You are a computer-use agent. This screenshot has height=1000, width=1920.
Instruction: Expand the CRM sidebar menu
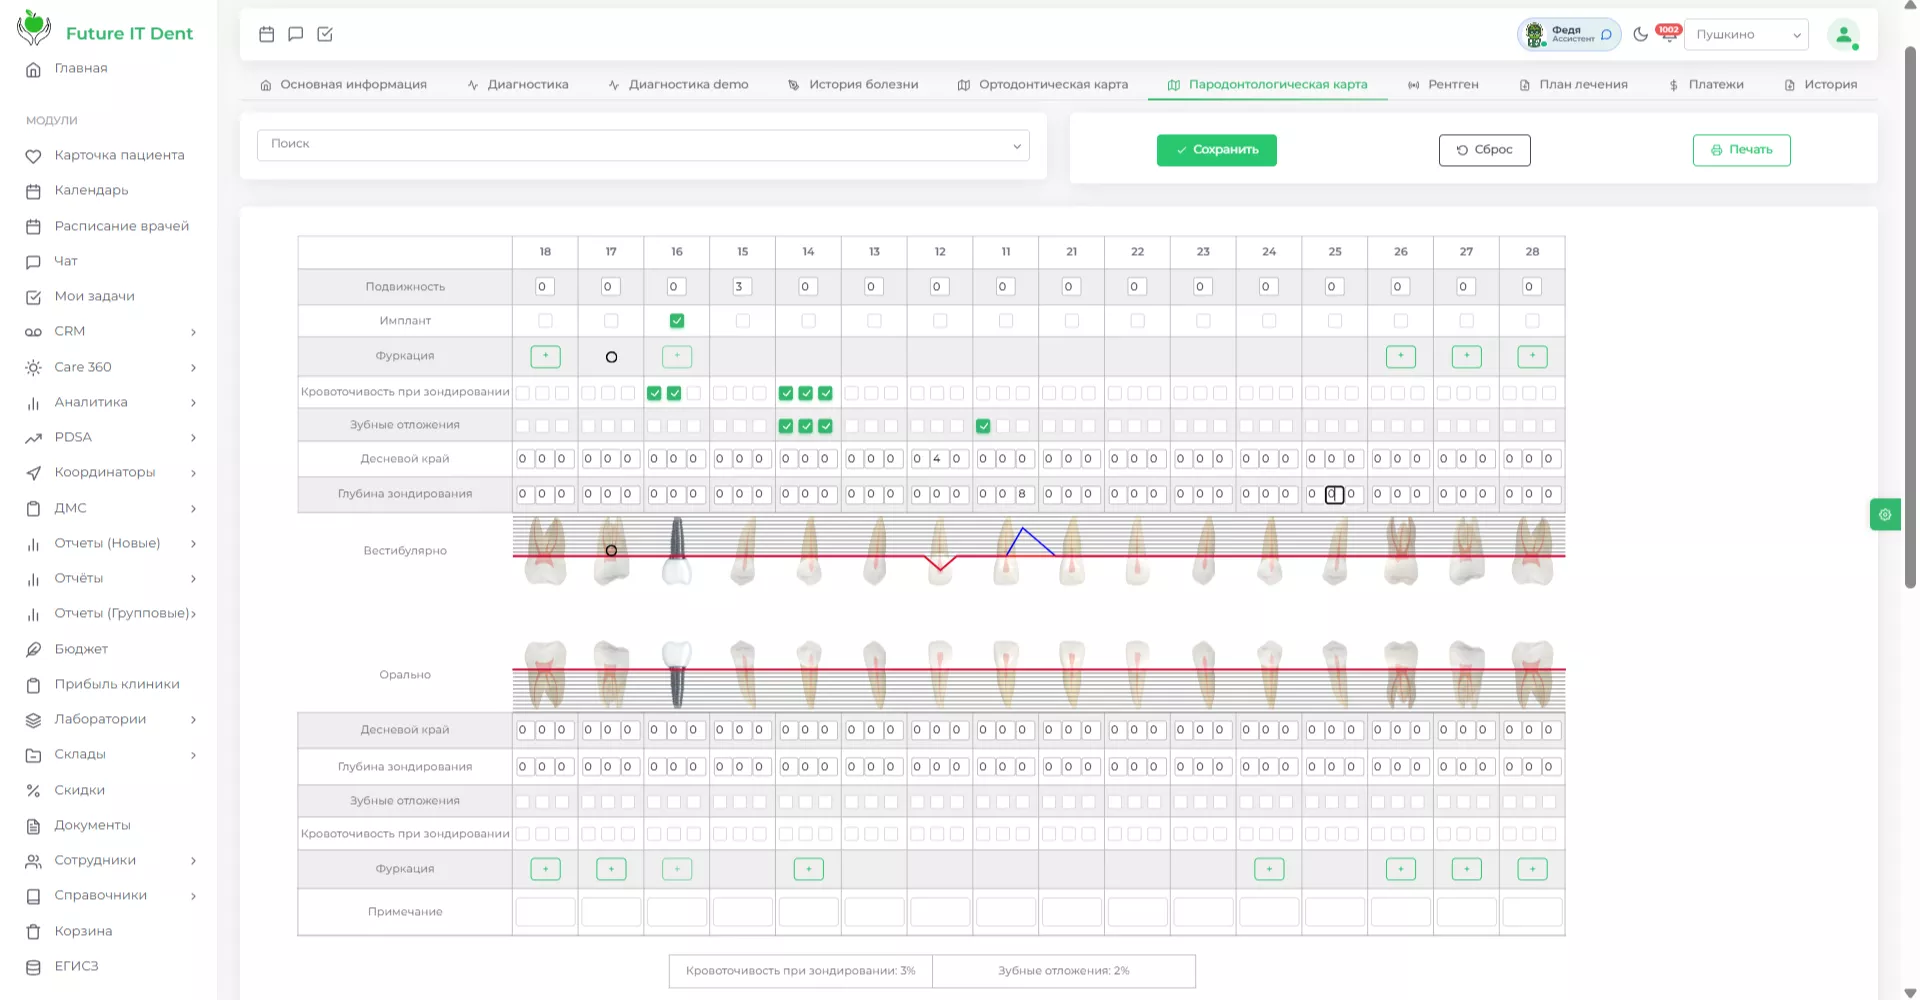coord(110,332)
